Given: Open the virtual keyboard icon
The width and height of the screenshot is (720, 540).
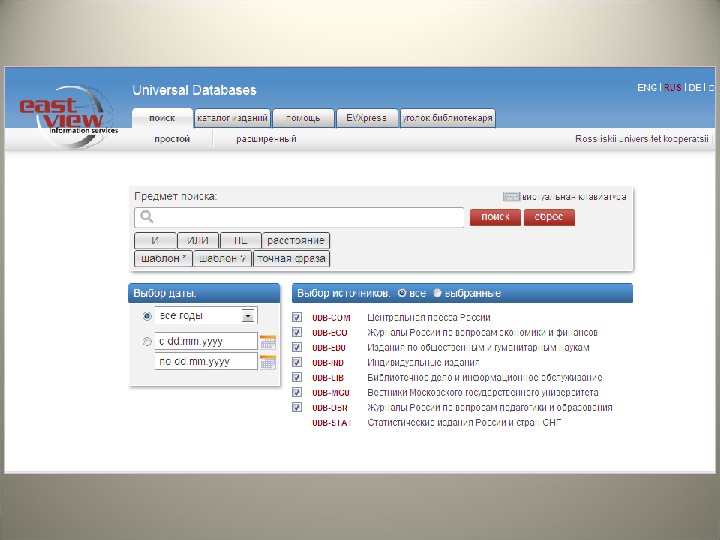Looking at the screenshot, I should 511,197.
